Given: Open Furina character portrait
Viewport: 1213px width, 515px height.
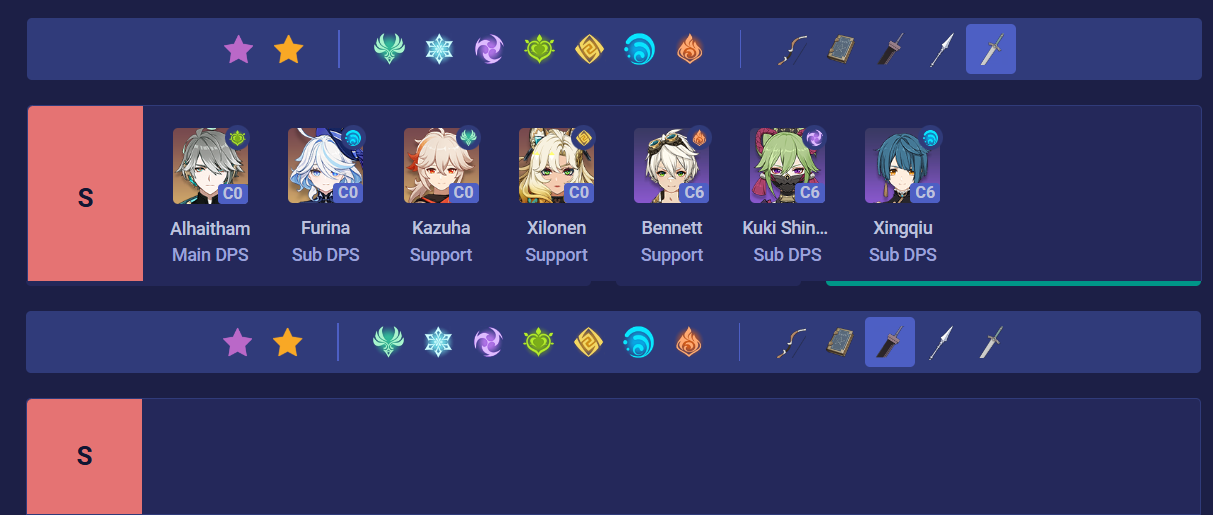Looking at the screenshot, I should click(x=325, y=165).
